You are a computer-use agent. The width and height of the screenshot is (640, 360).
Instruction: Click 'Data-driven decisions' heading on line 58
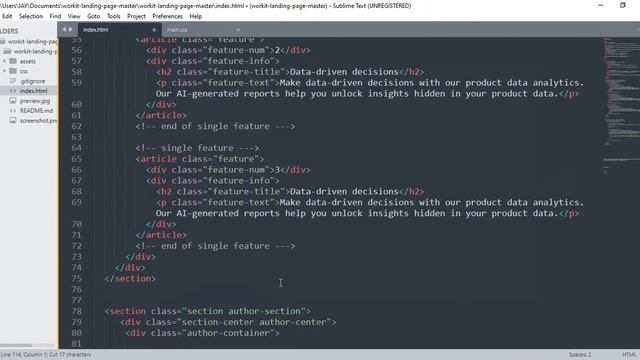pyautogui.click(x=344, y=72)
